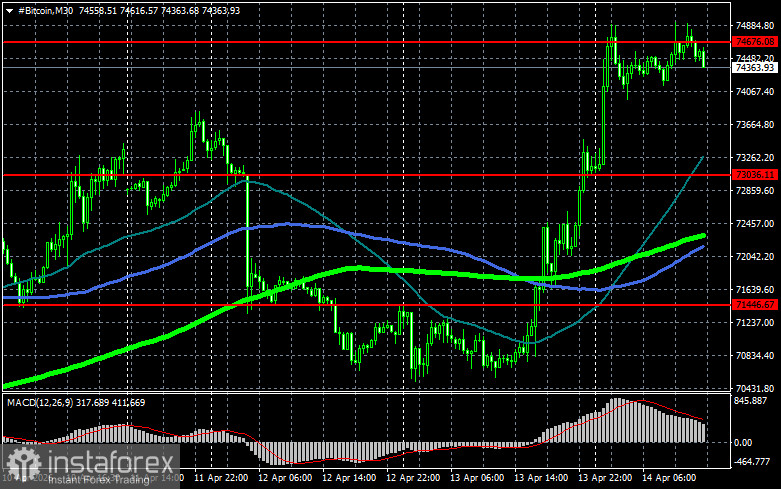Click the 74067.40 price scale label
The image size is (781, 489).
(x=755, y=92)
